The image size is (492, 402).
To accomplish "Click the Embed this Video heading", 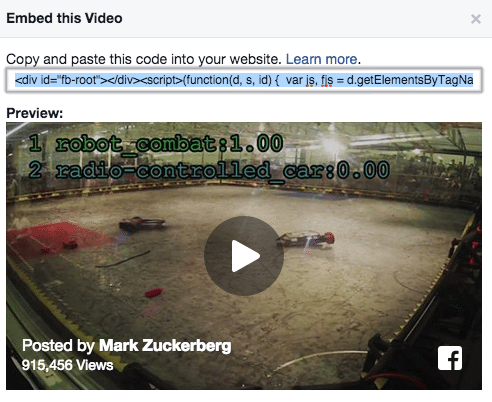I will pyautogui.click(x=64, y=18).
